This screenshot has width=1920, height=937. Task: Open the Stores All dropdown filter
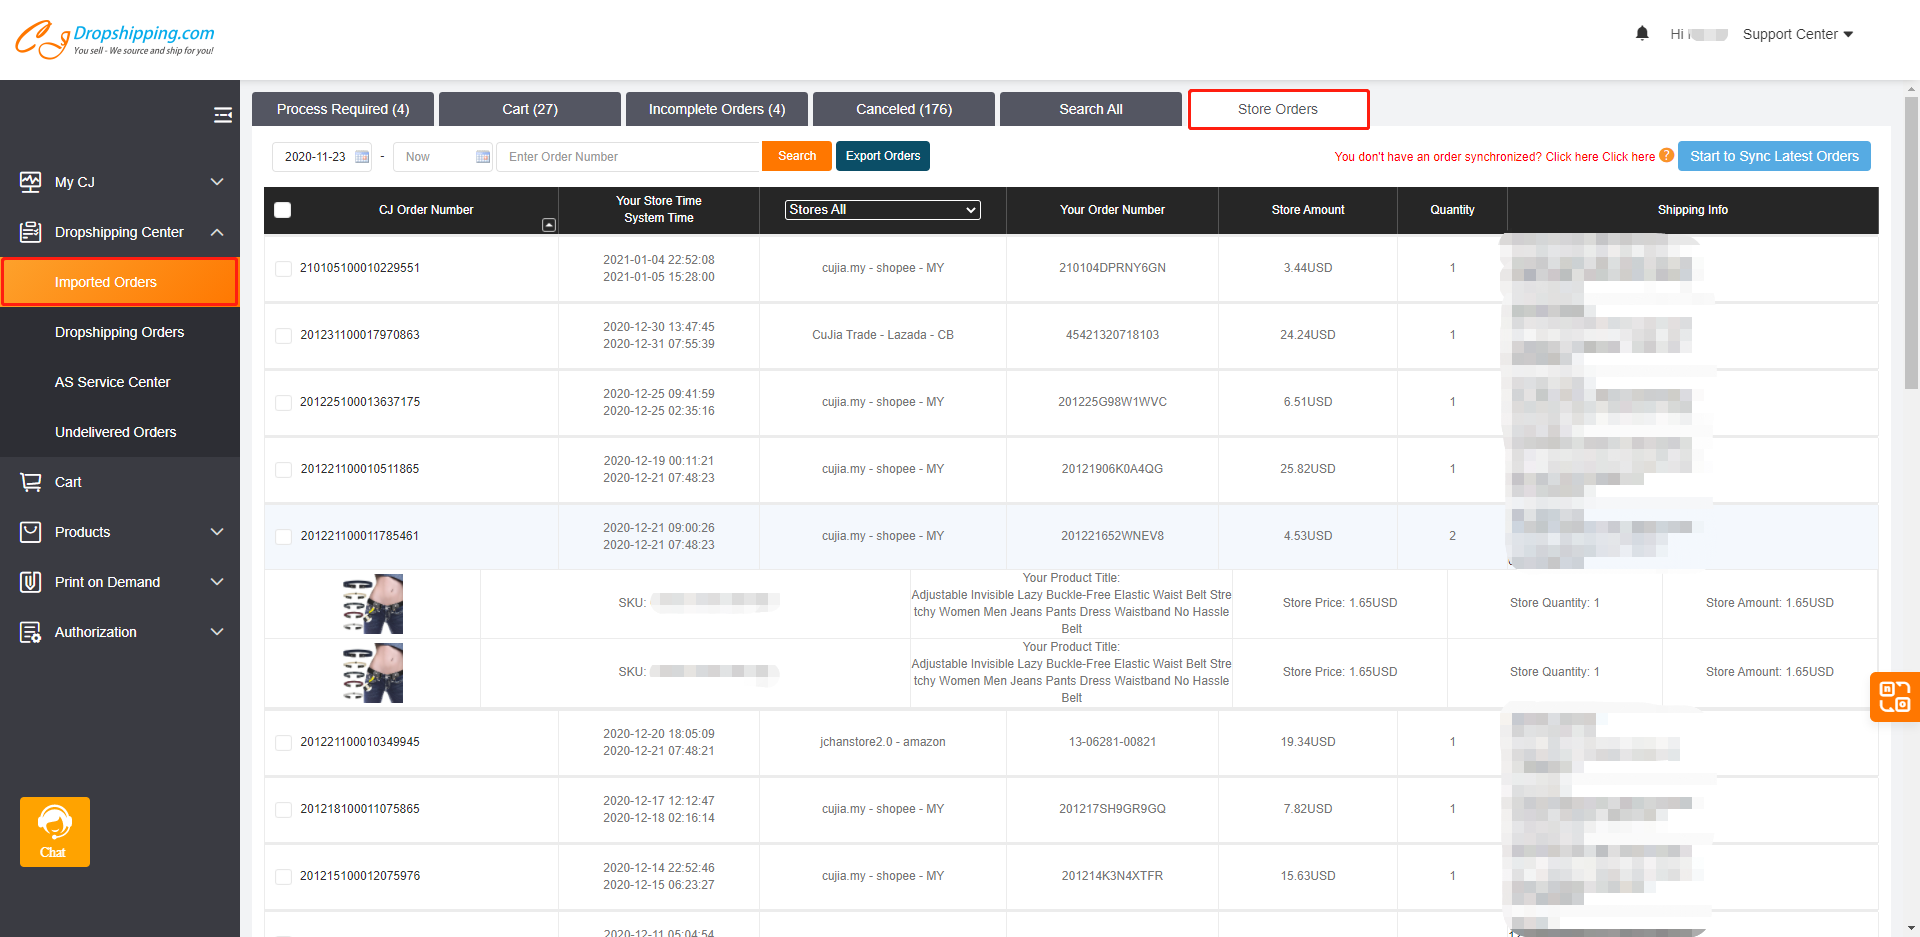pyautogui.click(x=882, y=210)
